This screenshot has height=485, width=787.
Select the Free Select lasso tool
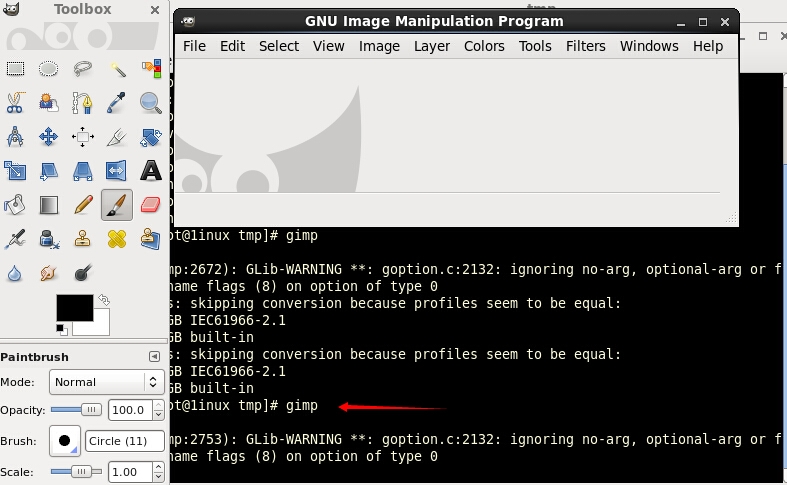pyautogui.click(x=83, y=68)
